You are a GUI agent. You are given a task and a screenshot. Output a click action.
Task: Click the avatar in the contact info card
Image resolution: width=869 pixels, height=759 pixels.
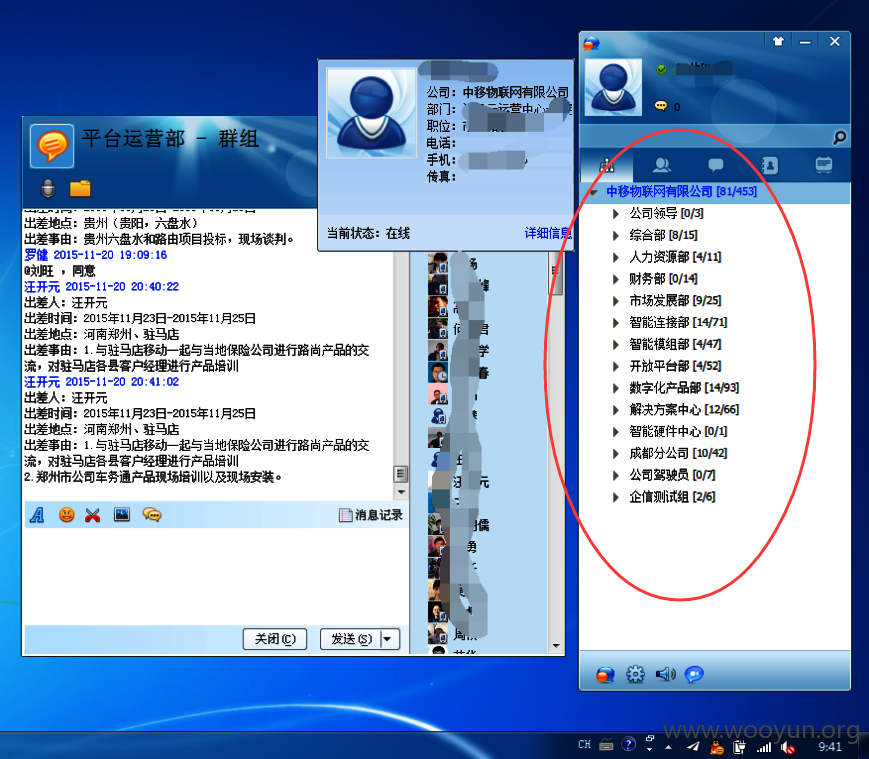(371, 114)
